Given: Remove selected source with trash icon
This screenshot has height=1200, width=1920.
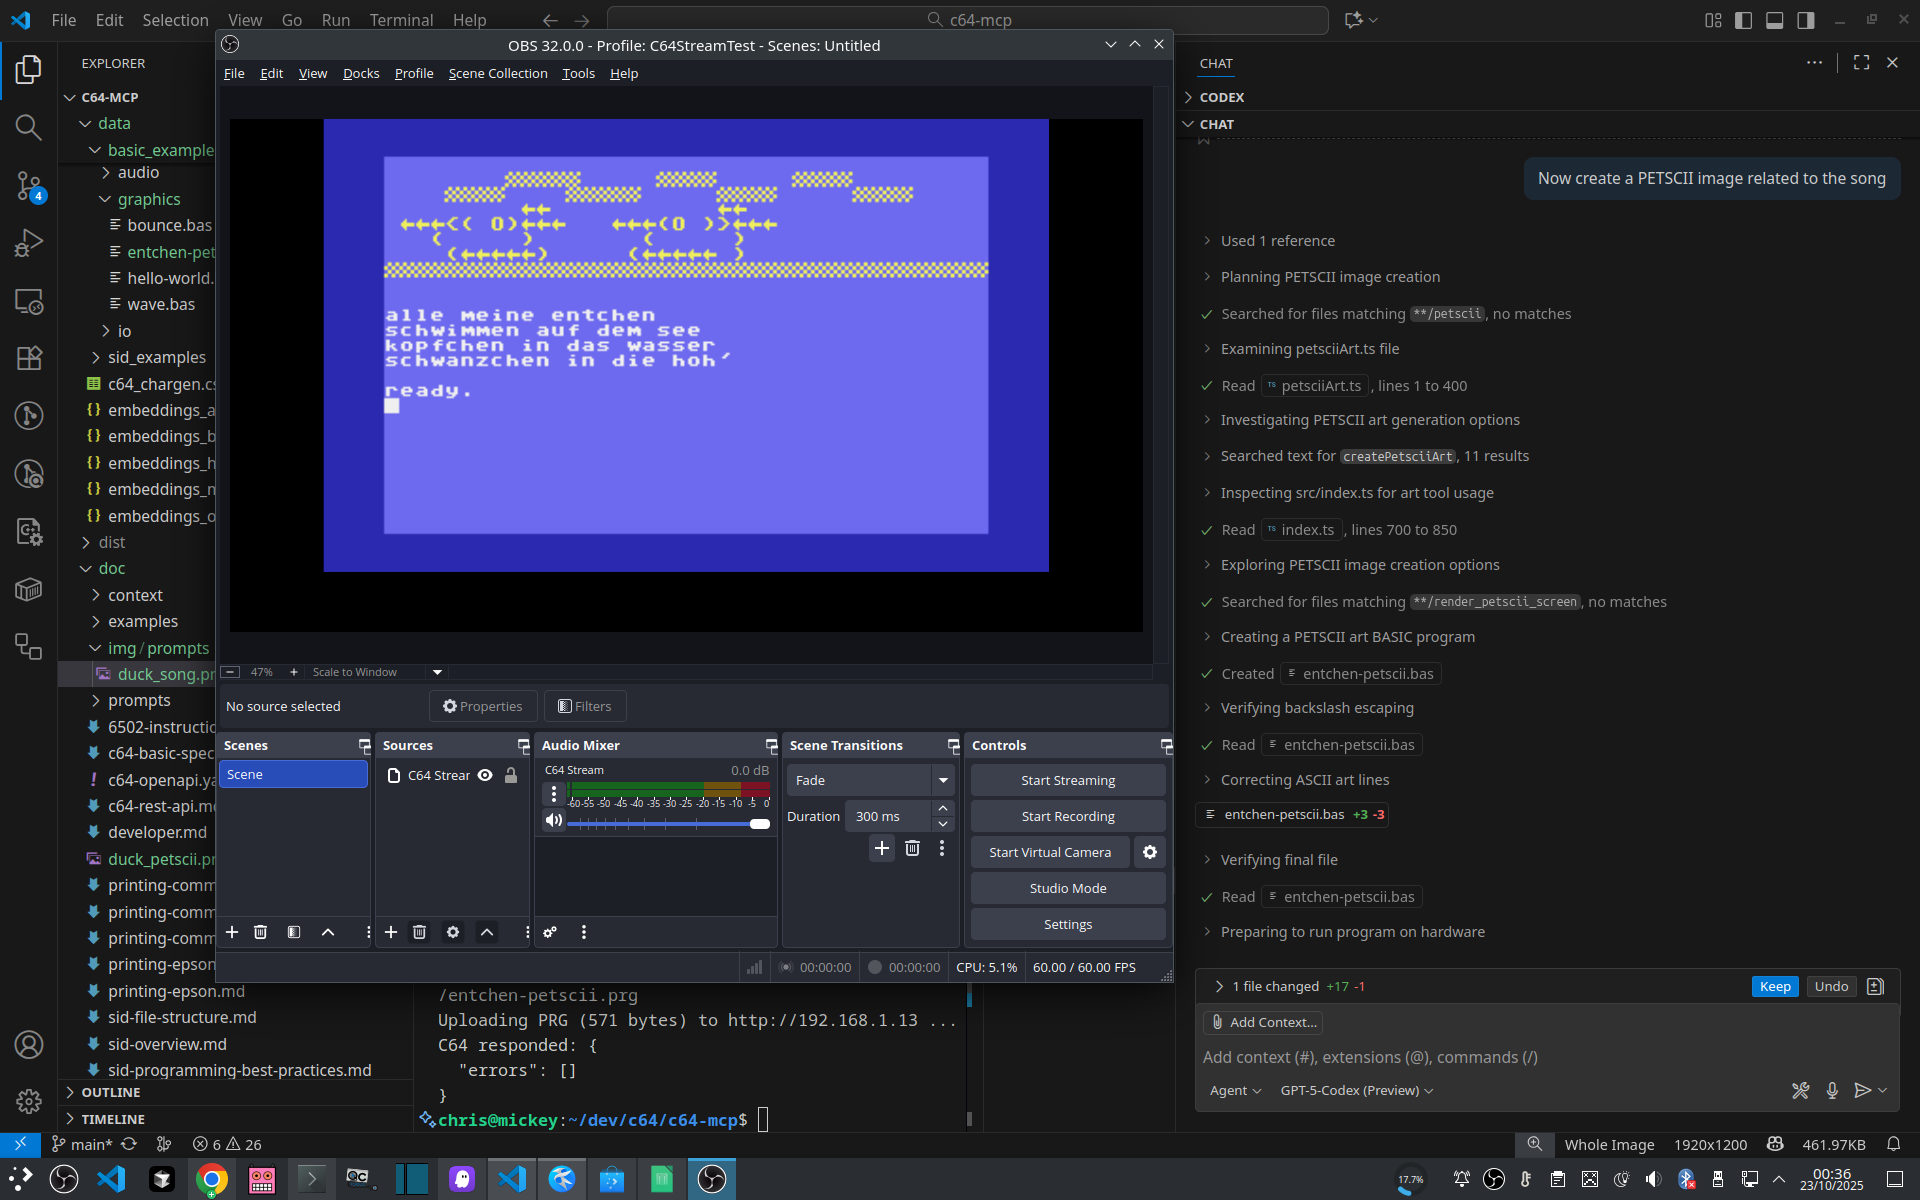Looking at the screenshot, I should pos(420,932).
